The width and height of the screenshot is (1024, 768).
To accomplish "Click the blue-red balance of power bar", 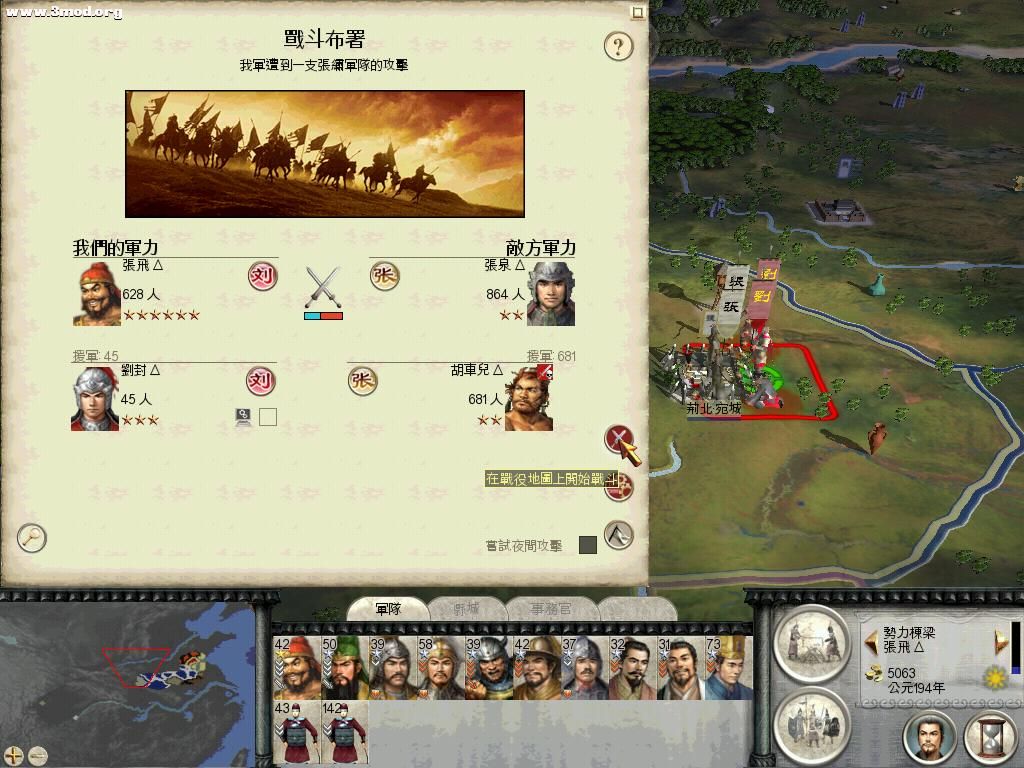I will point(323,316).
